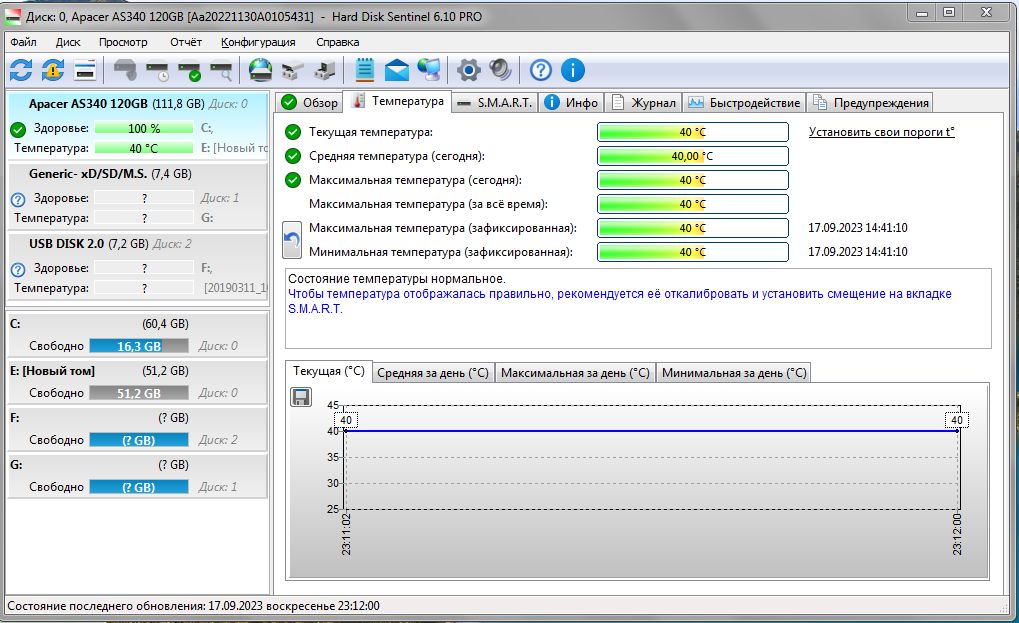Viewport: 1019px width, 623px height.
Task: Click the E: free space 51,2 GB bar
Action: click(x=139, y=393)
